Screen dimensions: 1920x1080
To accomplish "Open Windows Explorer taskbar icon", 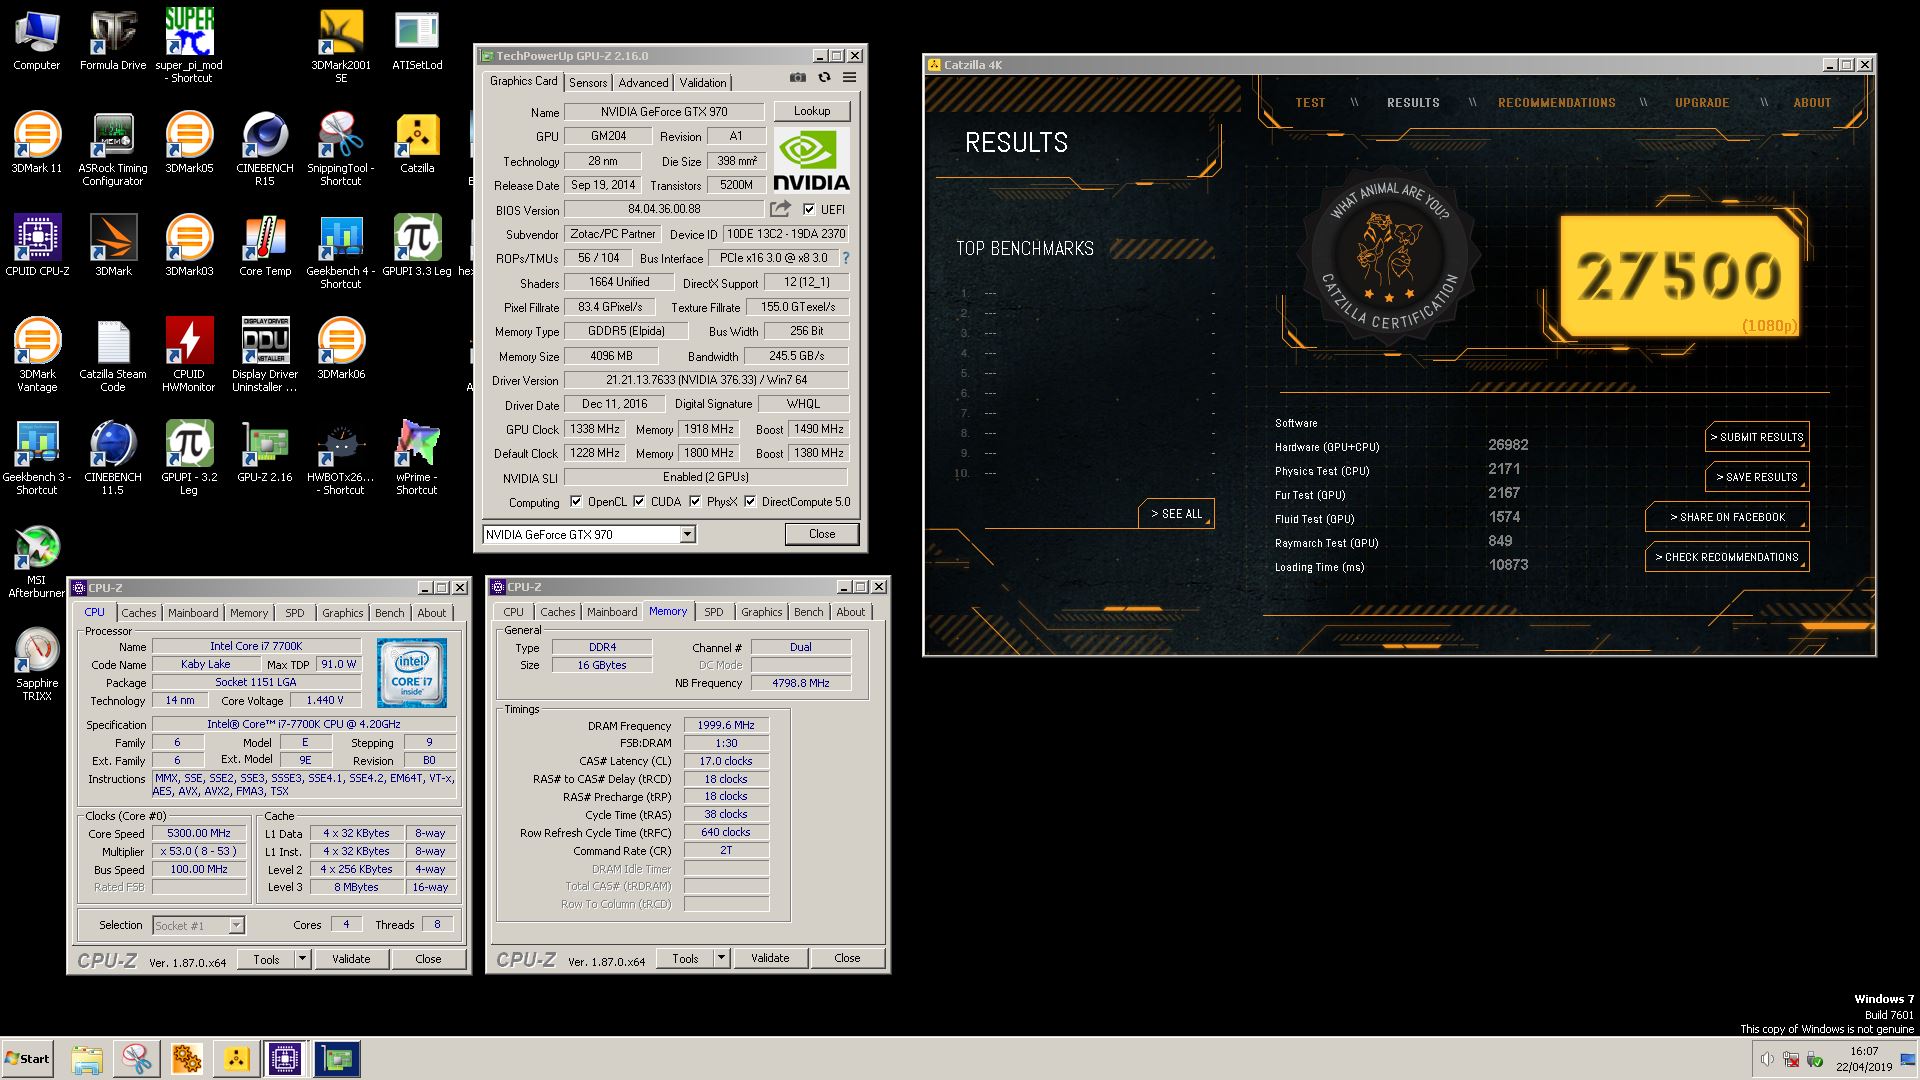I will (x=87, y=1059).
